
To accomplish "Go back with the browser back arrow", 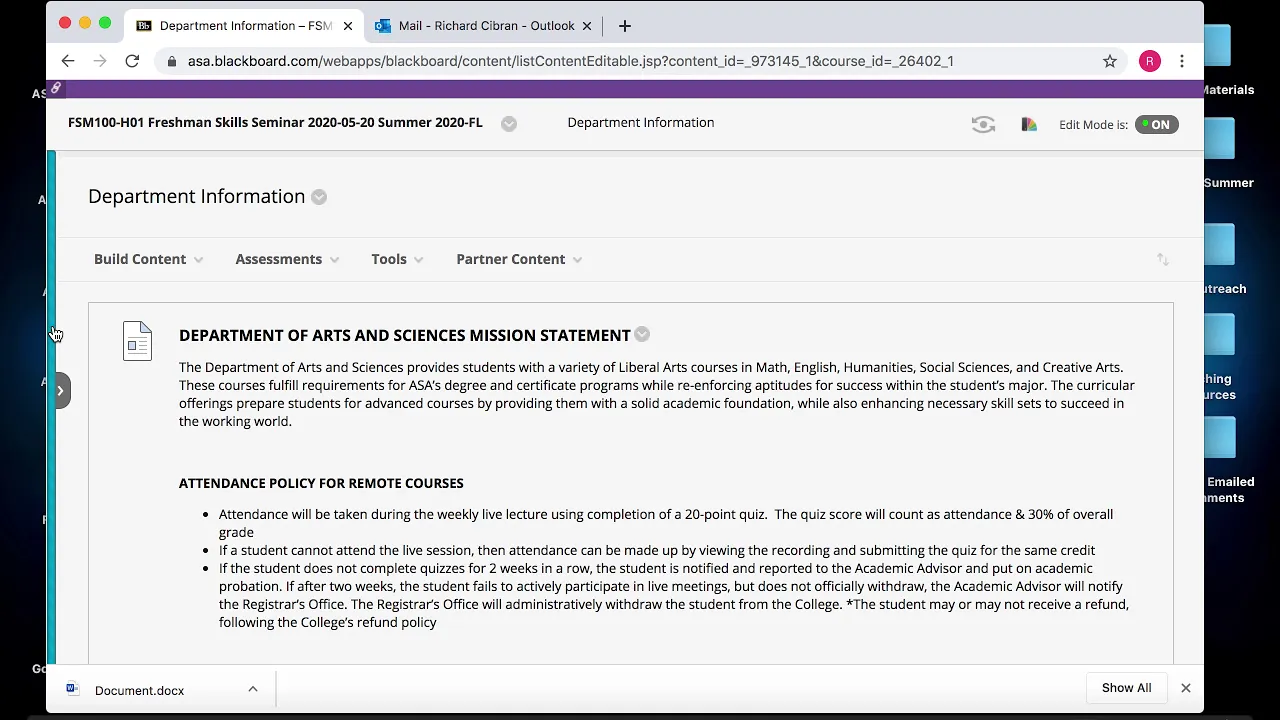I will pos(68,61).
